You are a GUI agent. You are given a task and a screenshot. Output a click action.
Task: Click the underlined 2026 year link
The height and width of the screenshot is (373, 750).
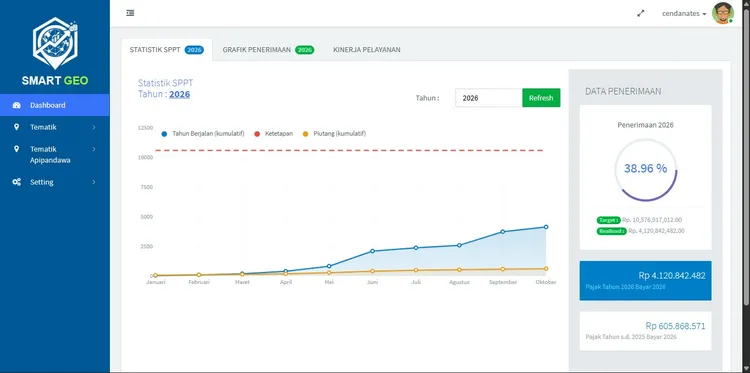coord(179,94)
